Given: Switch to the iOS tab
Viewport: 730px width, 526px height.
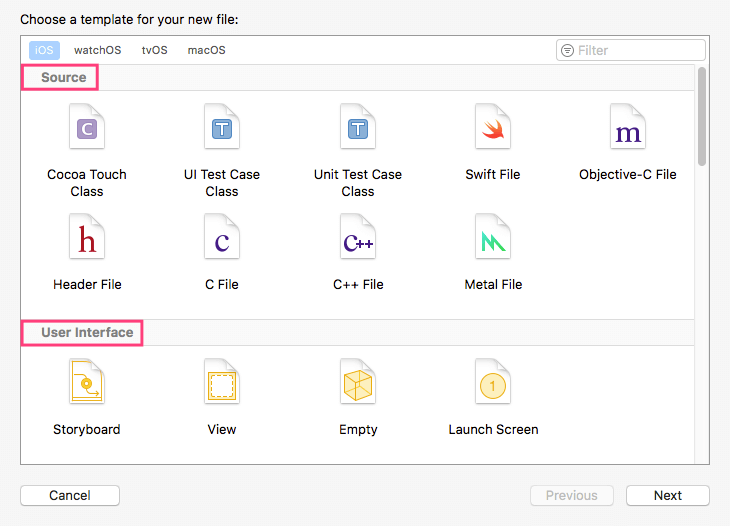Looking at the screenshot, I should (x=44, y=50).
